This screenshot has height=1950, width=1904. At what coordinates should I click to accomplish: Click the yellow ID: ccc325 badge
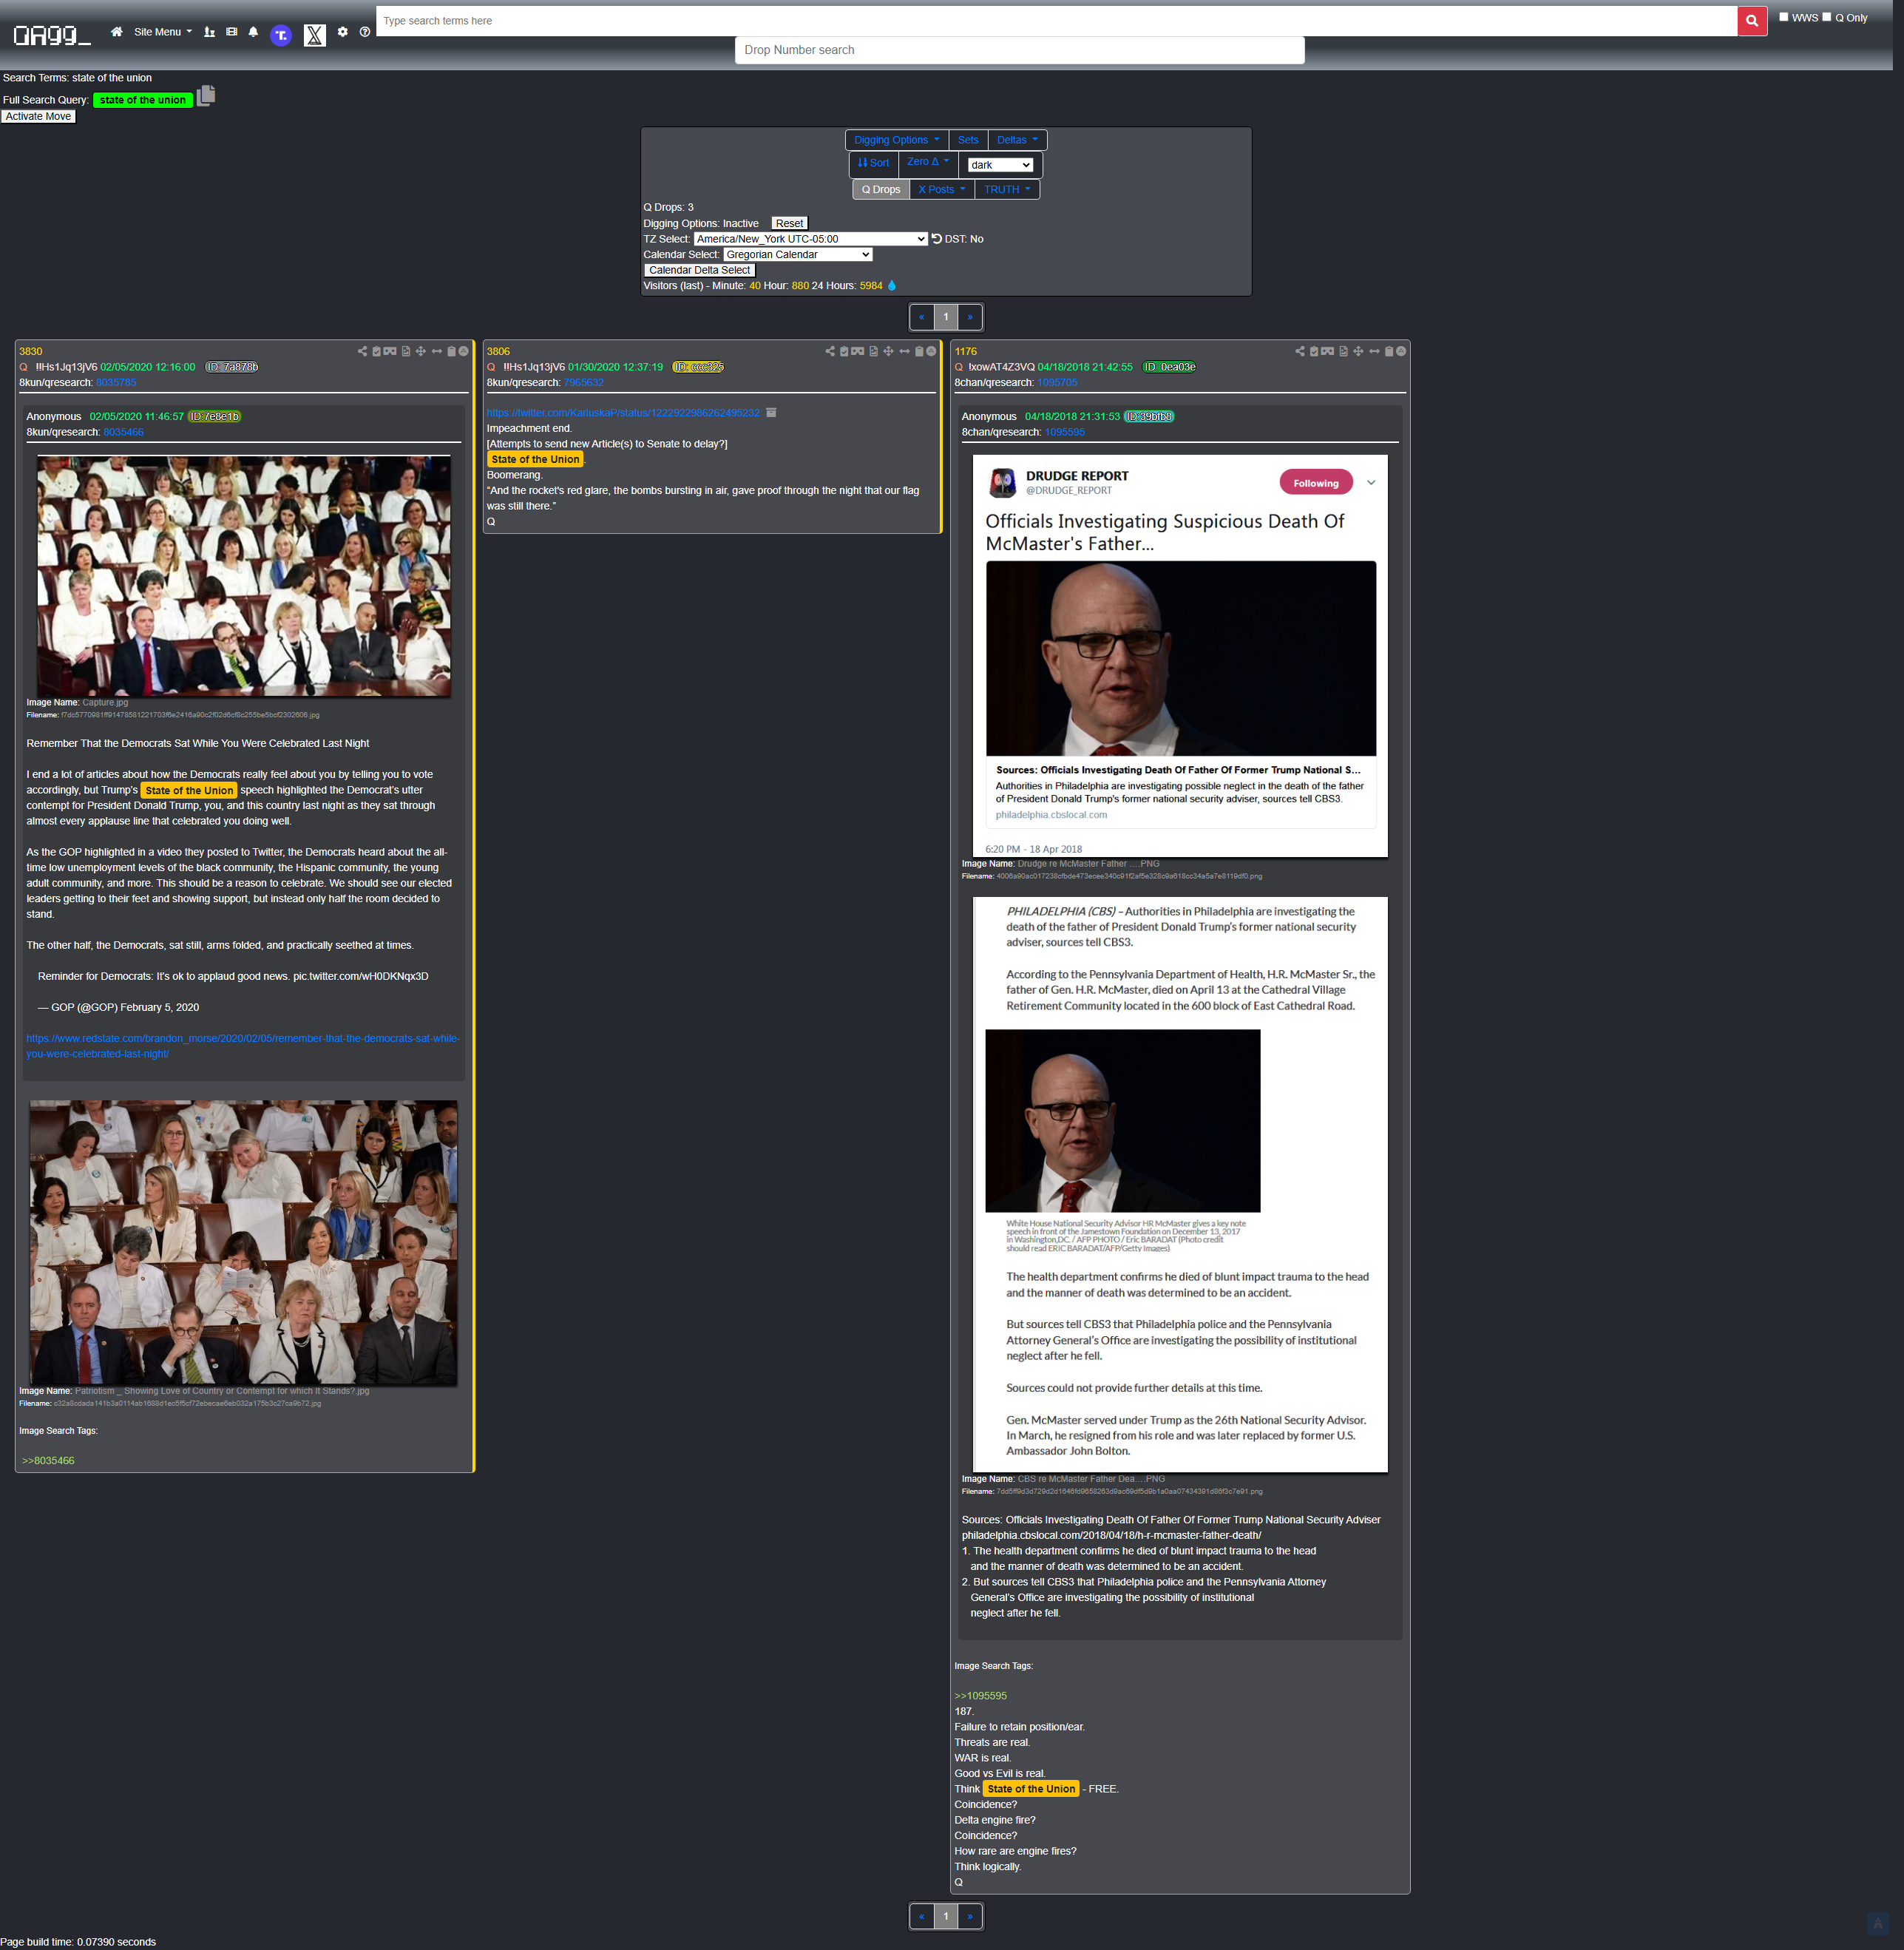pyautogui.click(x=698, y=367)
